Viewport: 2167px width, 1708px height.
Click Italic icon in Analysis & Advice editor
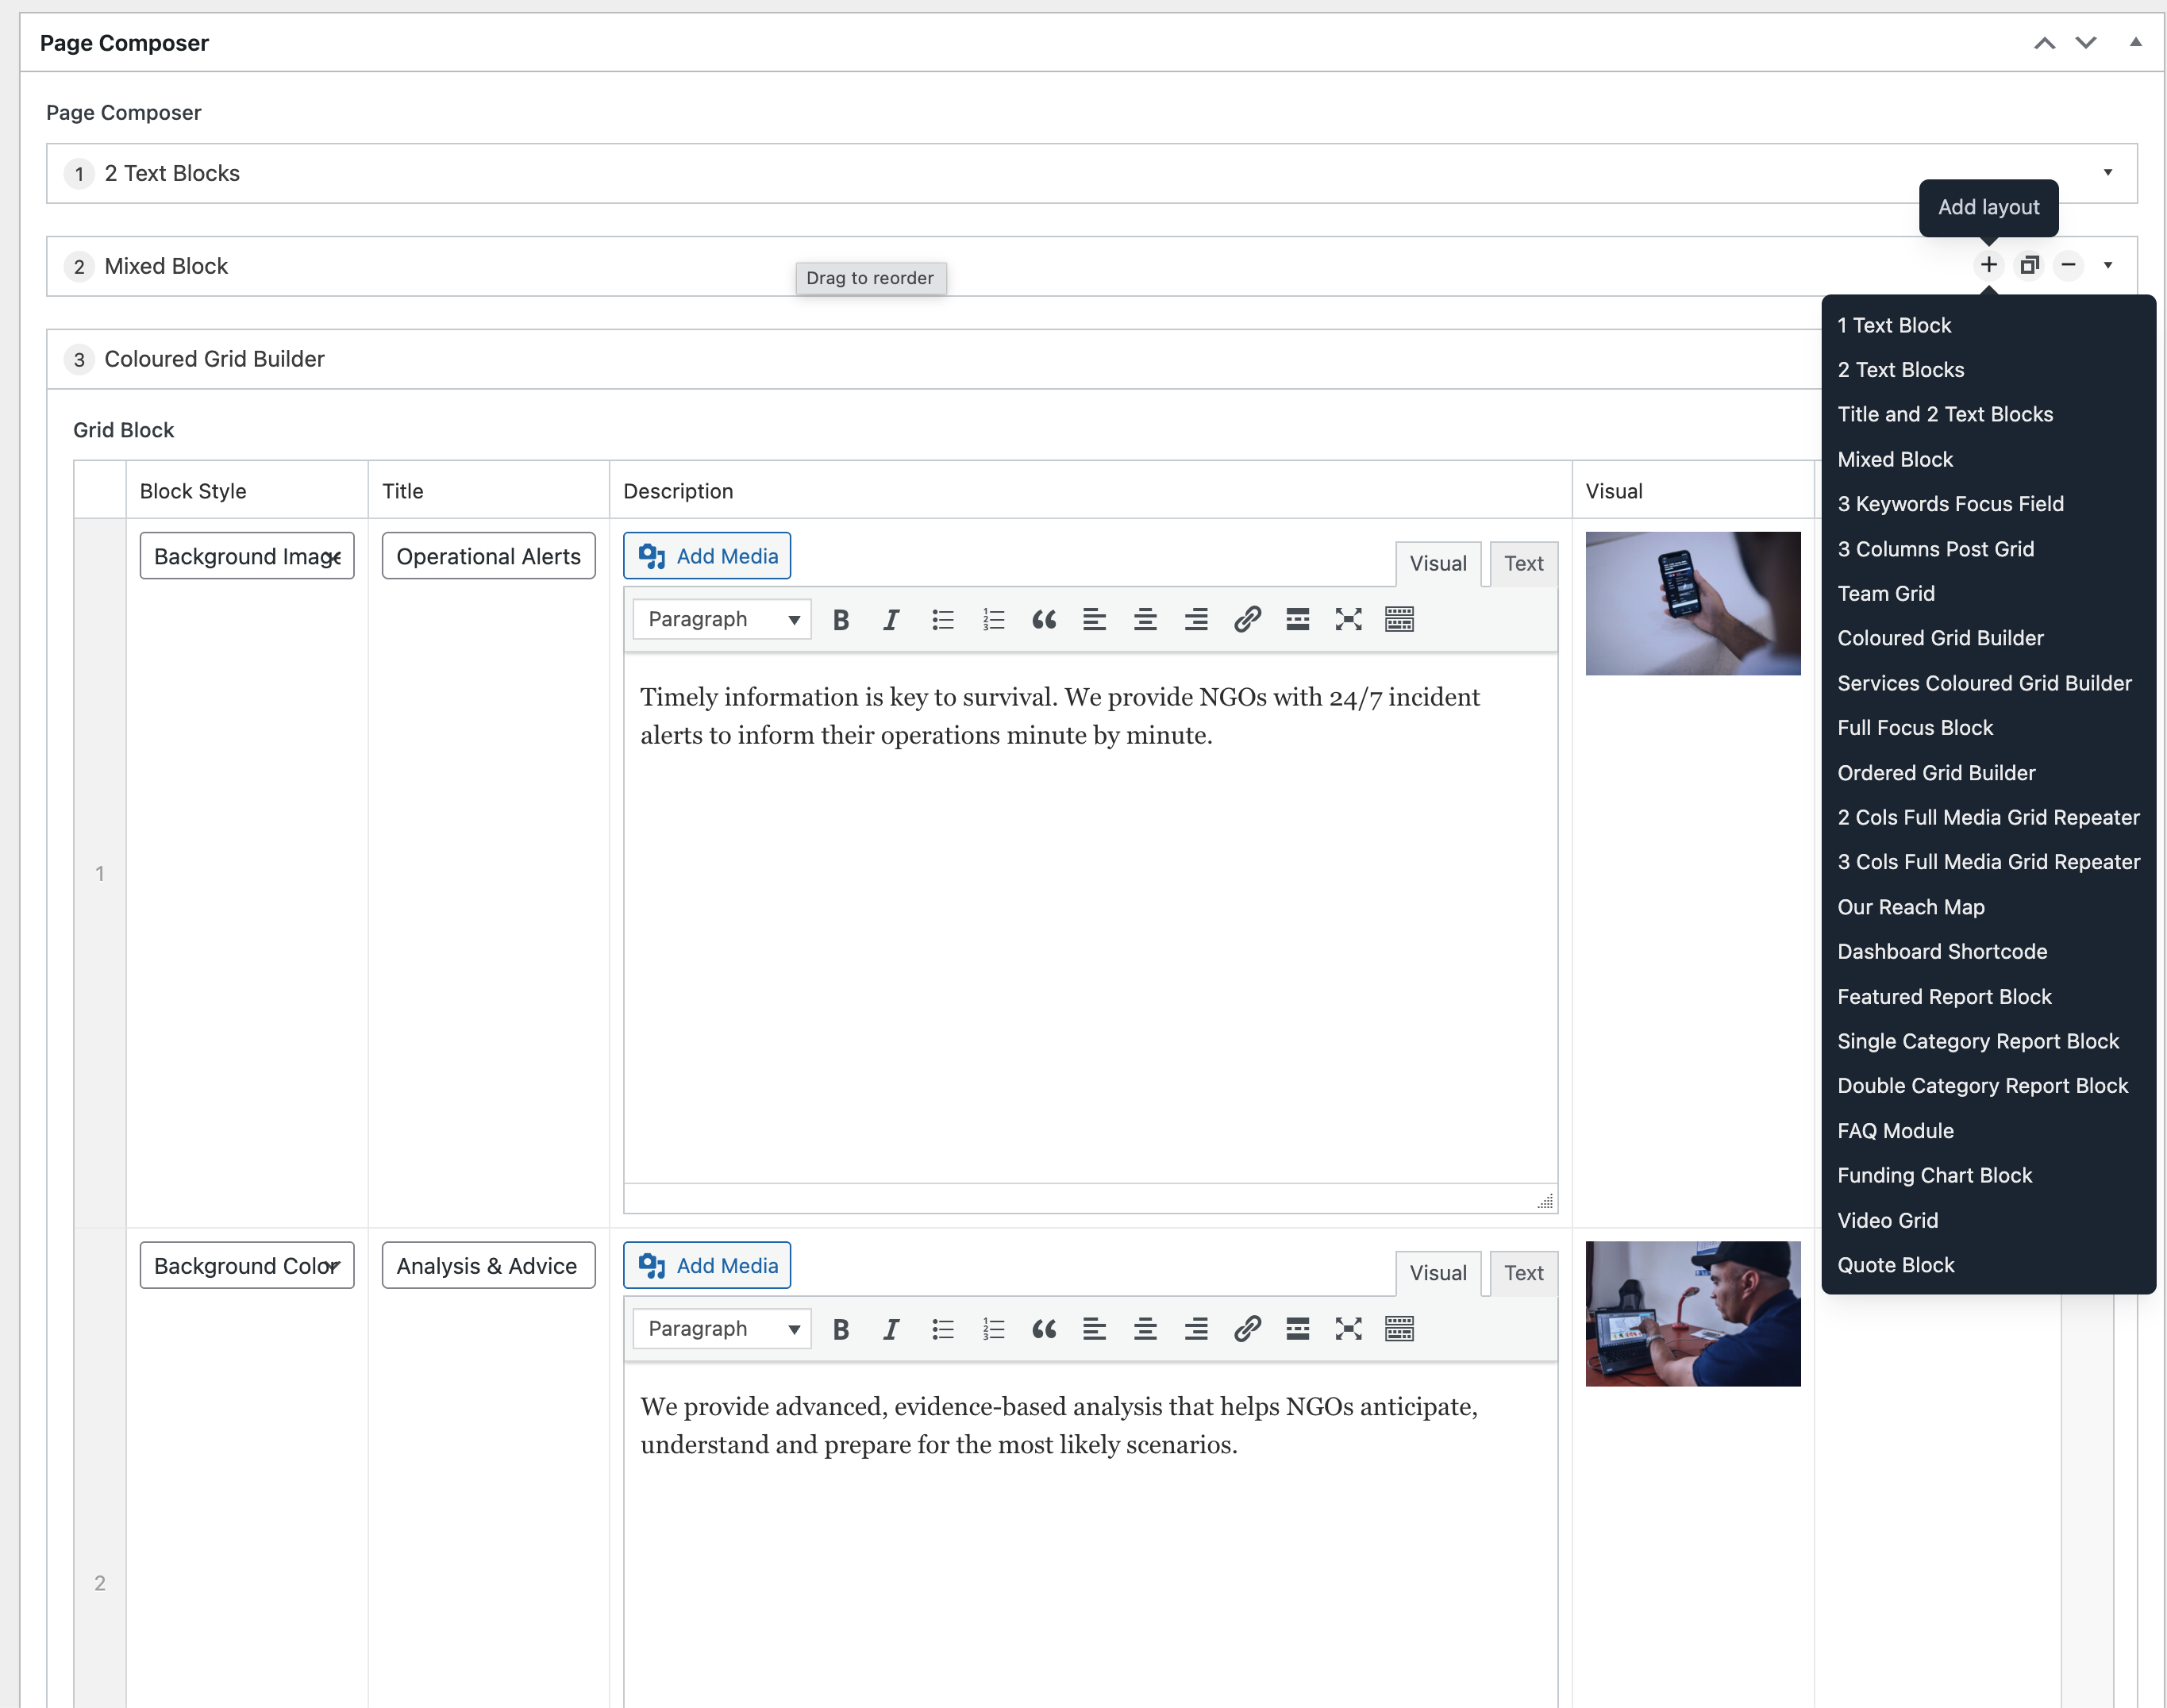click(x=891, y=1329)
